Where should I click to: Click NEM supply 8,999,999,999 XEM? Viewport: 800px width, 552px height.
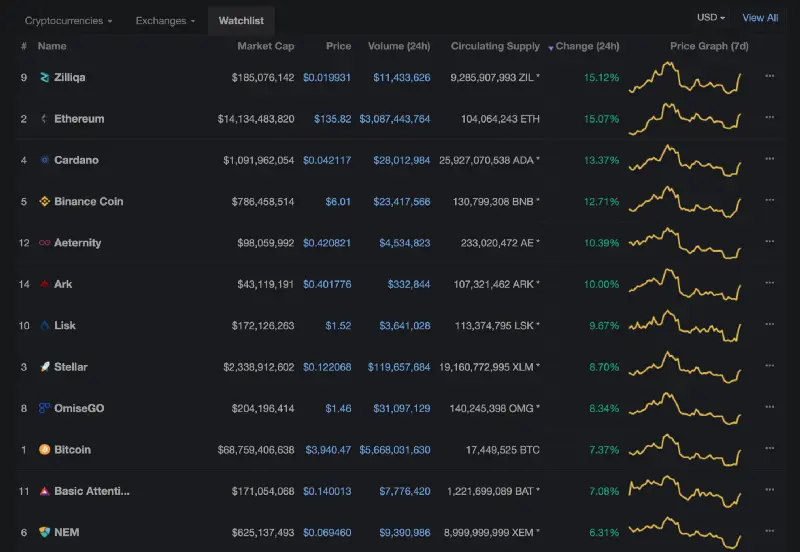click(x=492, y=533)
